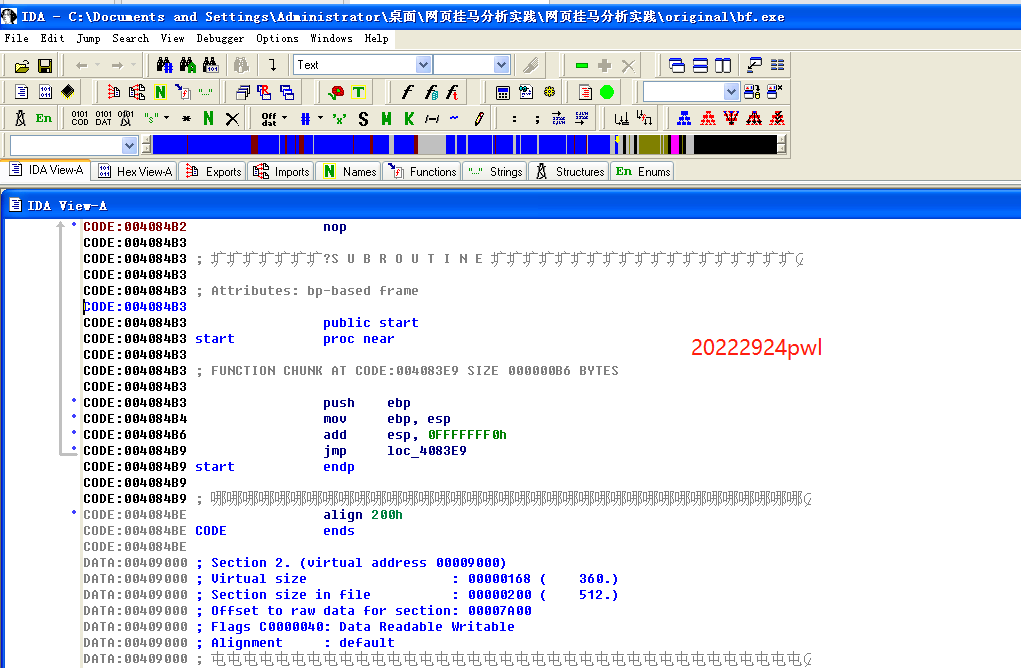This screenshot has width=1021, height=668.
Task: Click the pencil icon in toolbar
Action: [479, 118]
